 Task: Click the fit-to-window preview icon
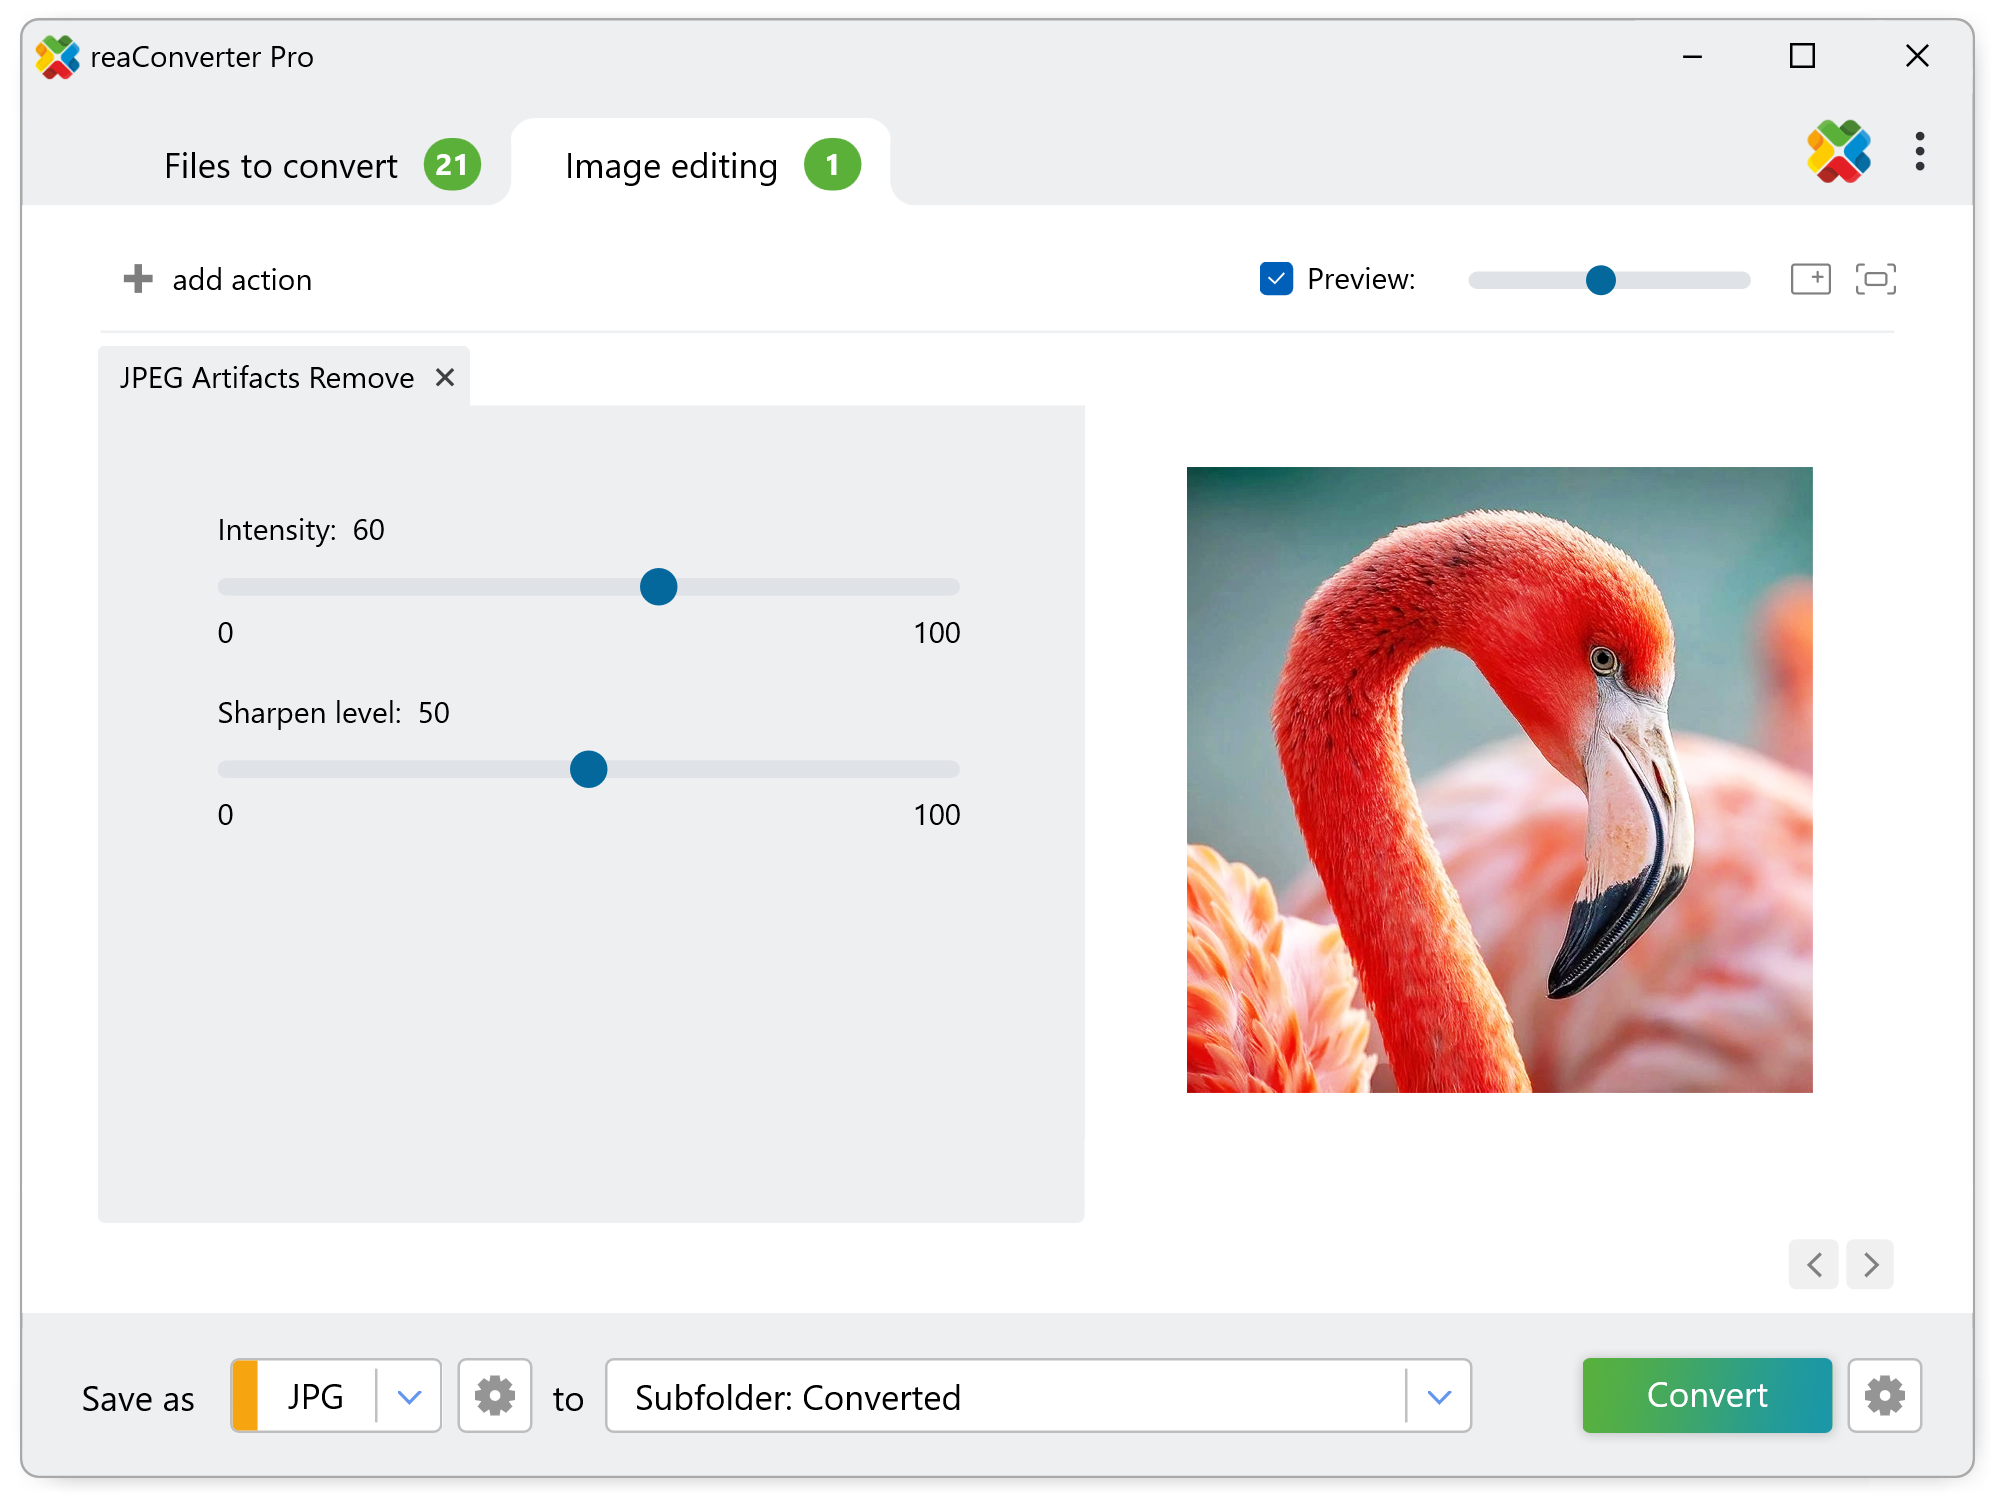point(1875,279)
